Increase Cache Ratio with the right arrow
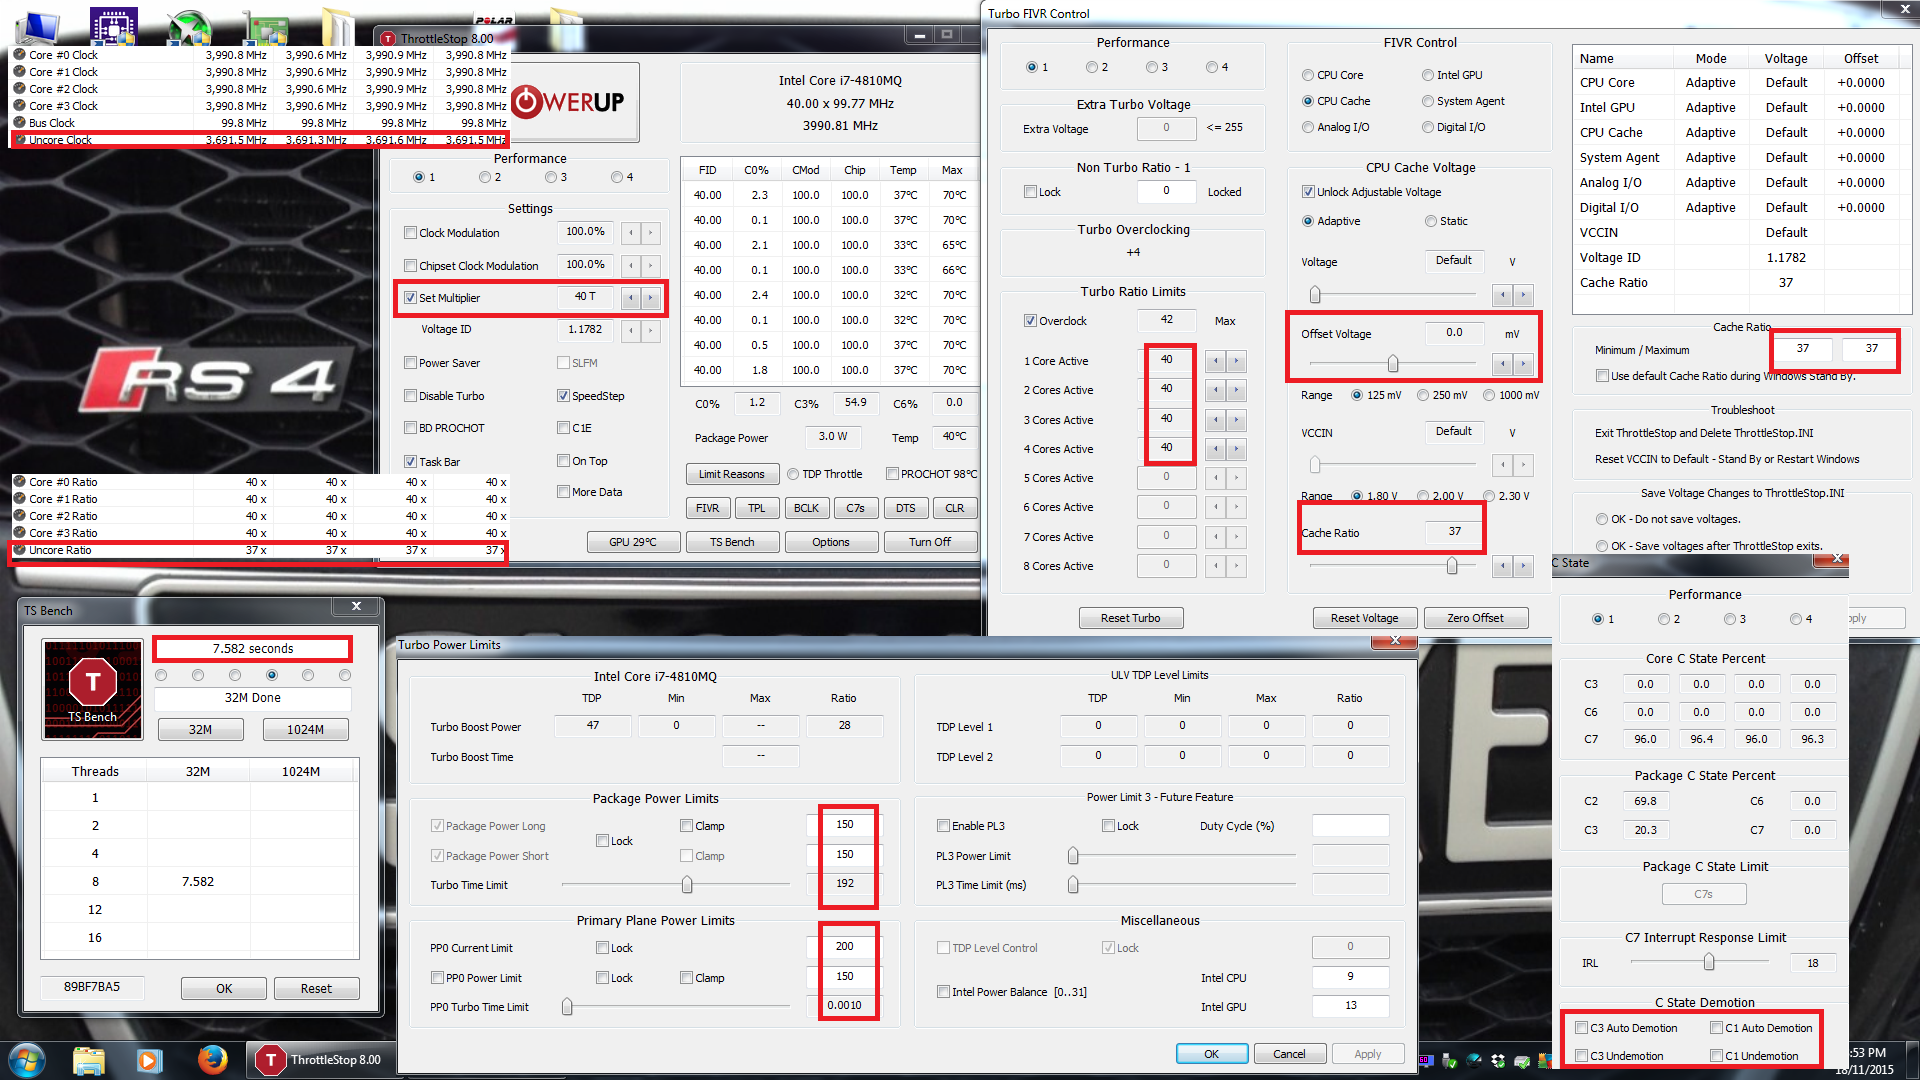This screenshot has width=1920, height=1080. coord(1523,567)
